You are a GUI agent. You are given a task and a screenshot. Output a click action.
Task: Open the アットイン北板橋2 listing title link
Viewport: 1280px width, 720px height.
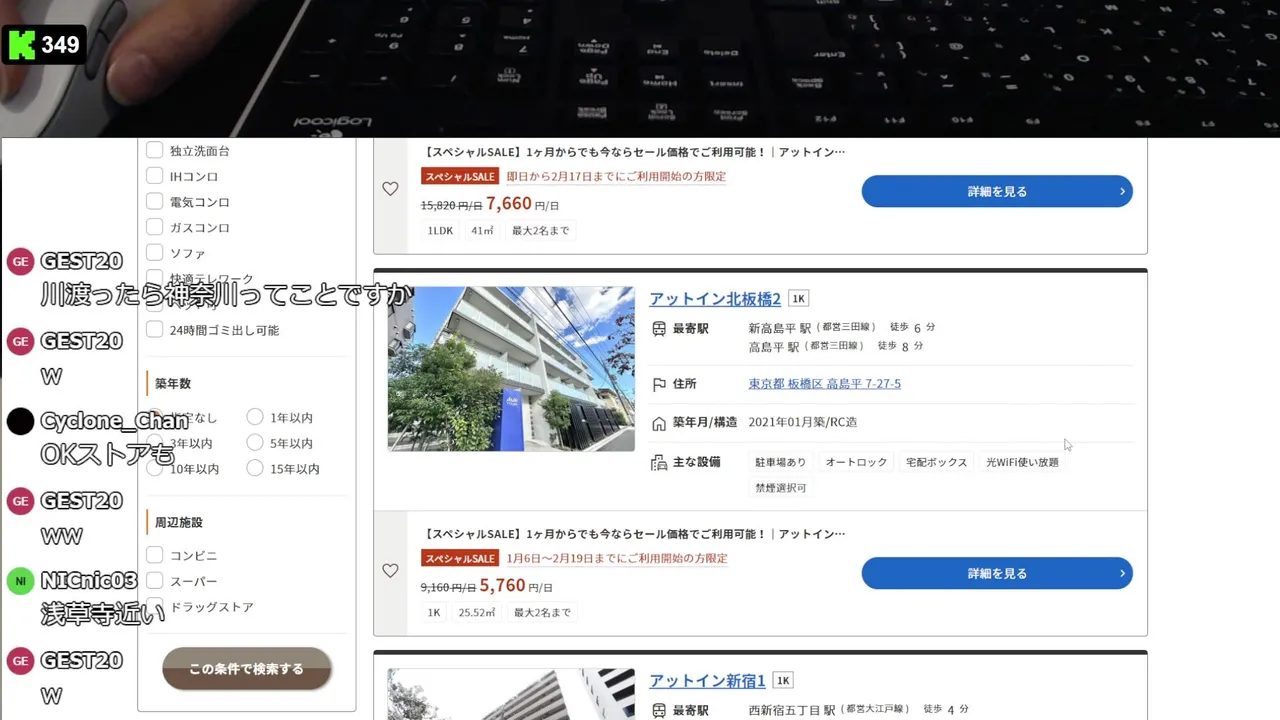coord(715,299)
